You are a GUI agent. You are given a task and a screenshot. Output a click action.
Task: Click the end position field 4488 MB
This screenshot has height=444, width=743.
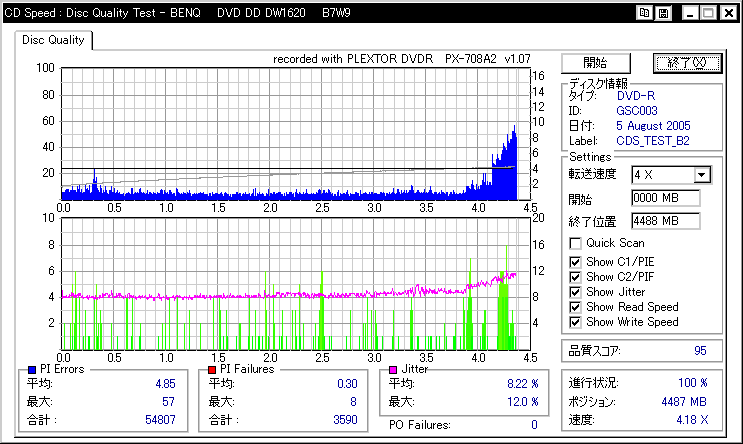point(665,221)
